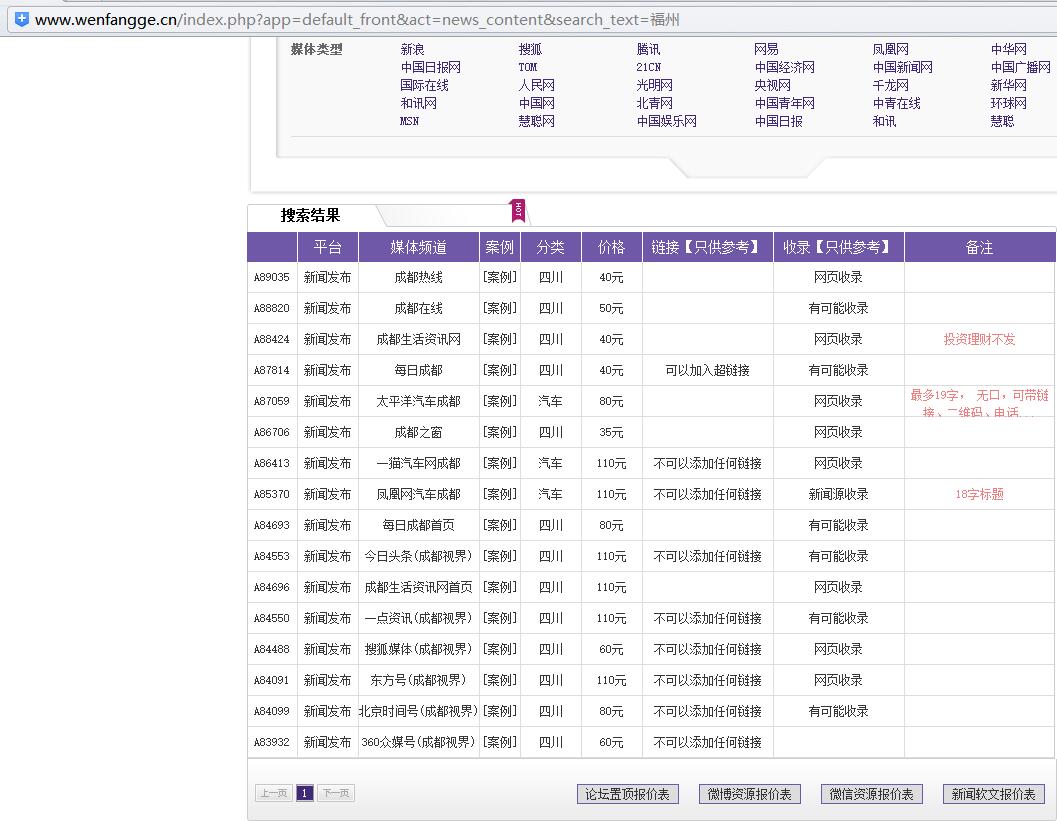
Task: Select the 360众媒号(成都视界) channel cell
Action: coord(419,742)
